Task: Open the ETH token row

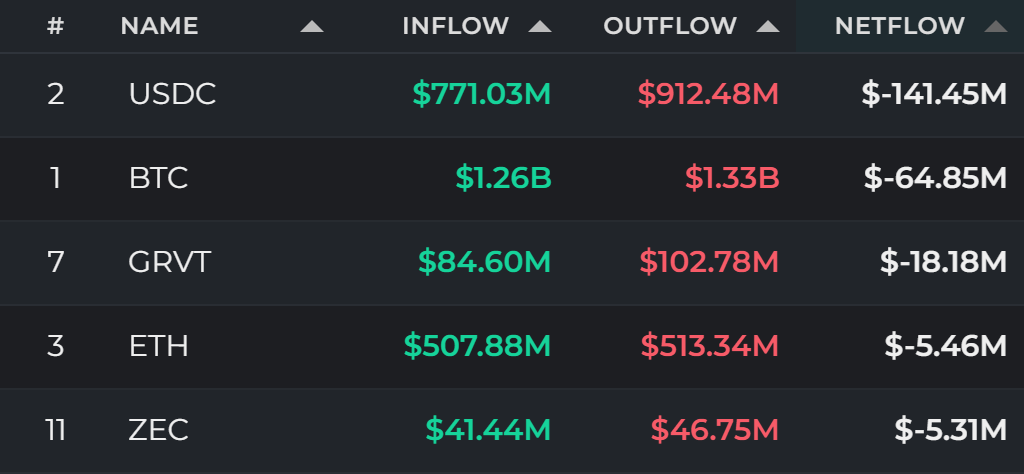Action: [x=512, y=346]
